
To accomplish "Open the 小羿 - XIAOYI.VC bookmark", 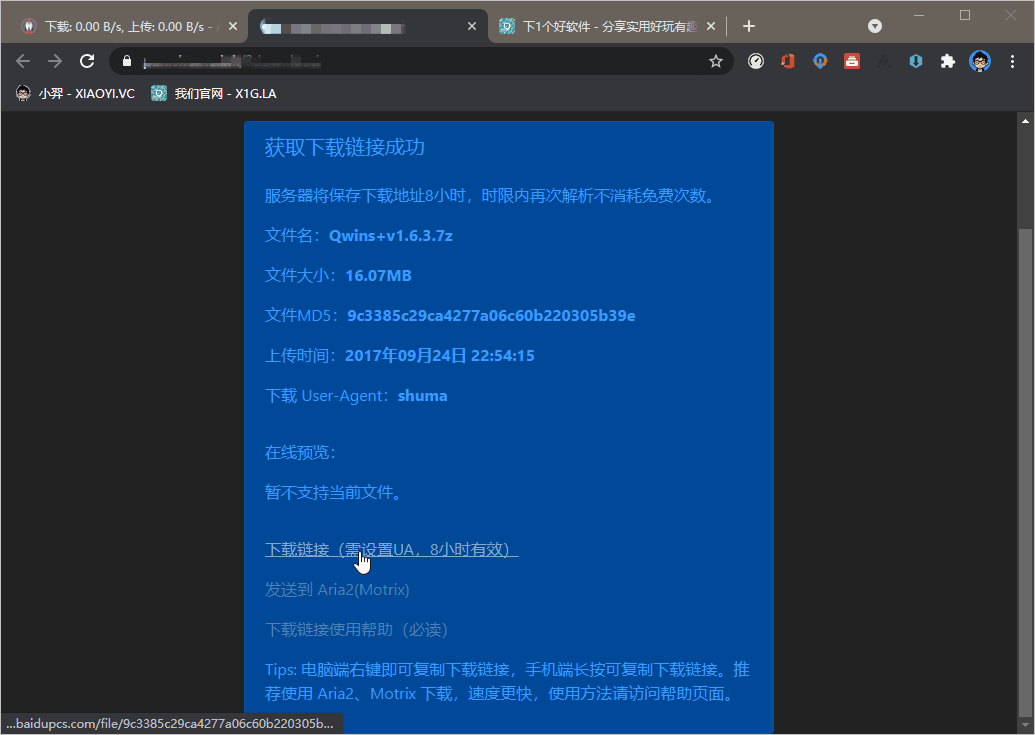I will [x=75, y=94].
